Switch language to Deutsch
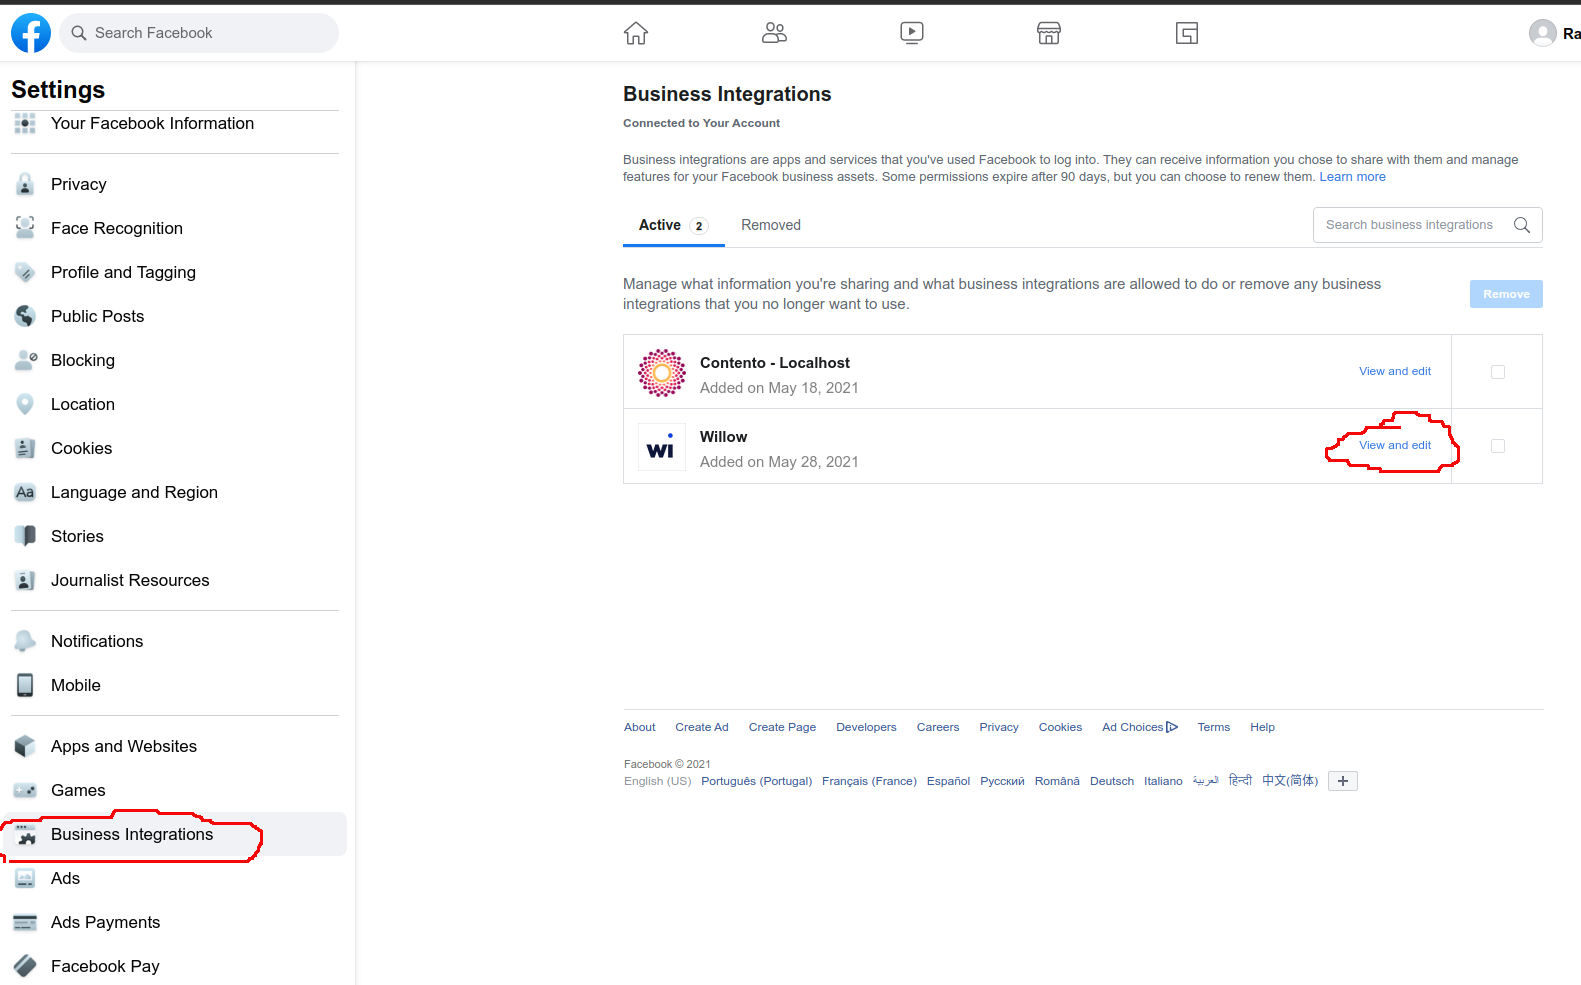 tap(1112, 781)
